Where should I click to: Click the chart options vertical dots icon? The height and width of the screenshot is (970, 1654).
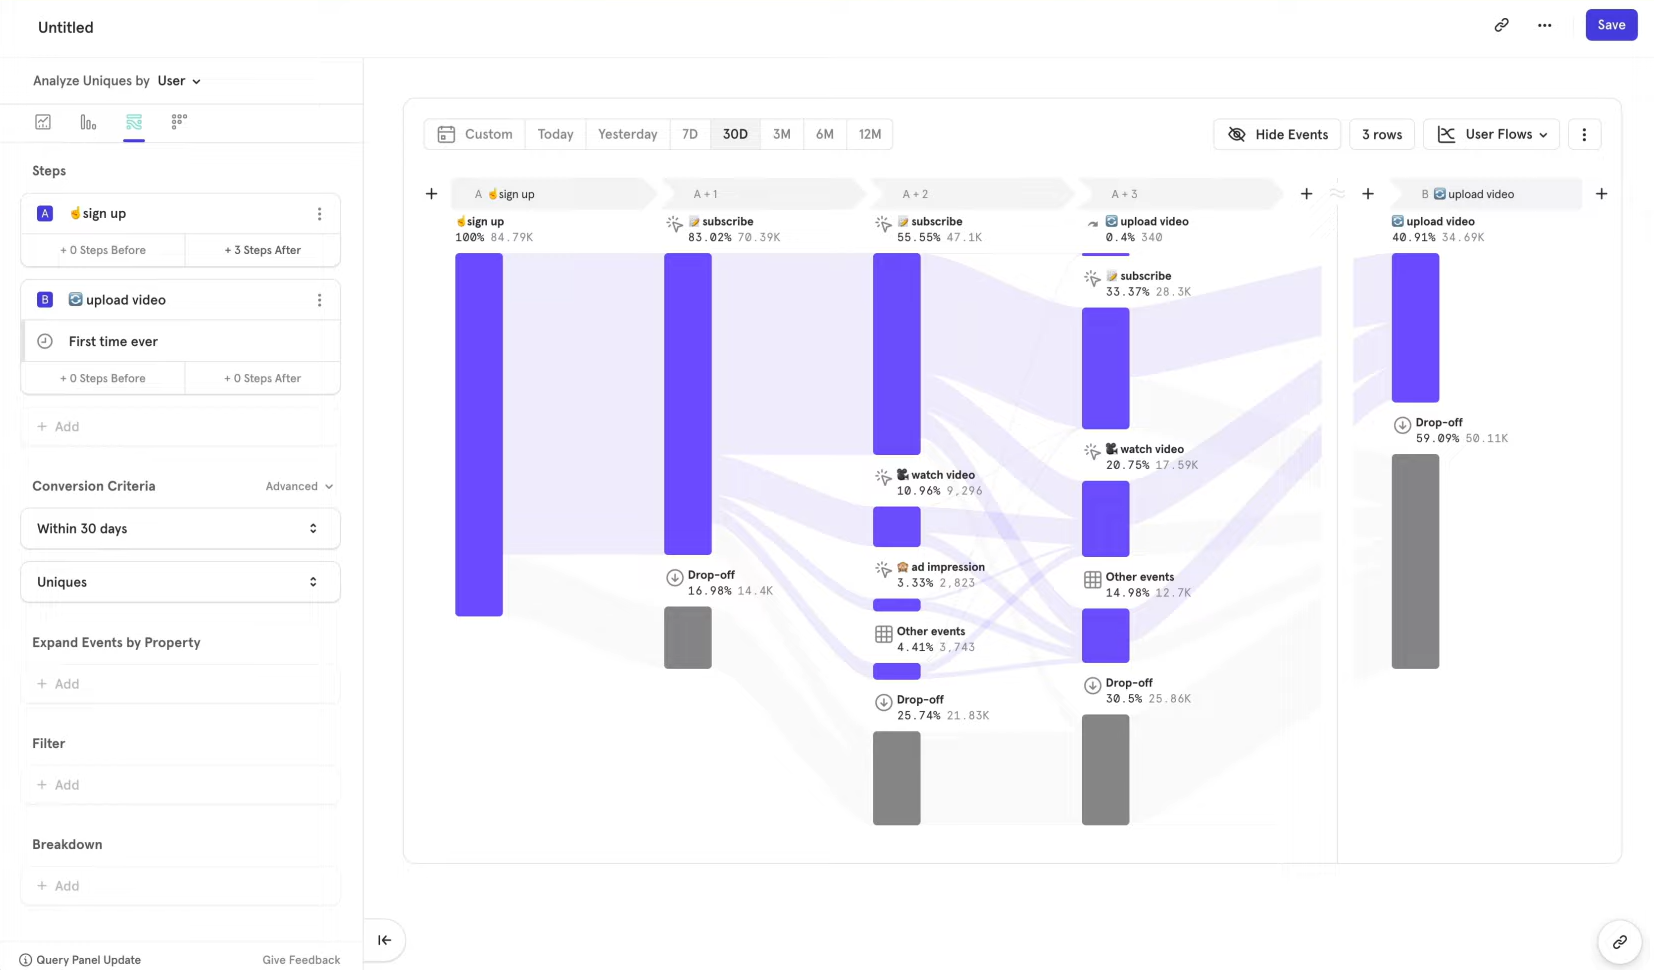click(x=1584, y=135)
